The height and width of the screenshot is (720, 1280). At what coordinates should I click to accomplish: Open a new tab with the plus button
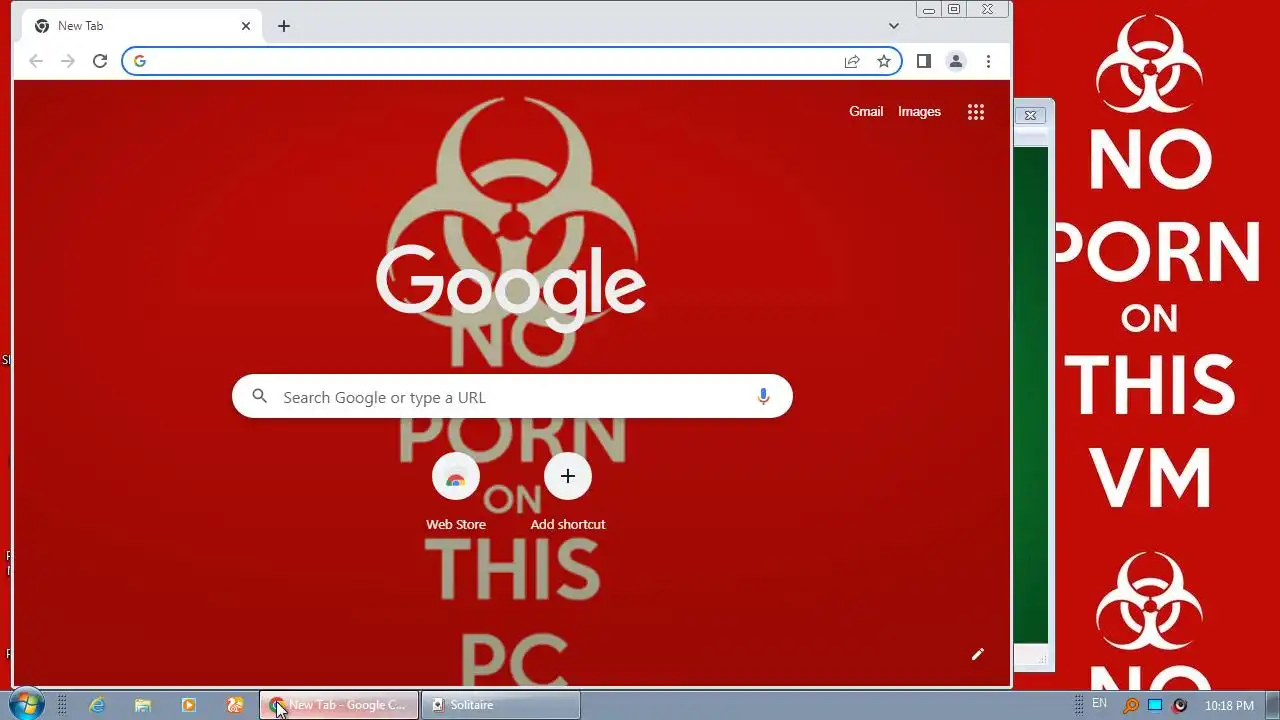coord(284,26)
